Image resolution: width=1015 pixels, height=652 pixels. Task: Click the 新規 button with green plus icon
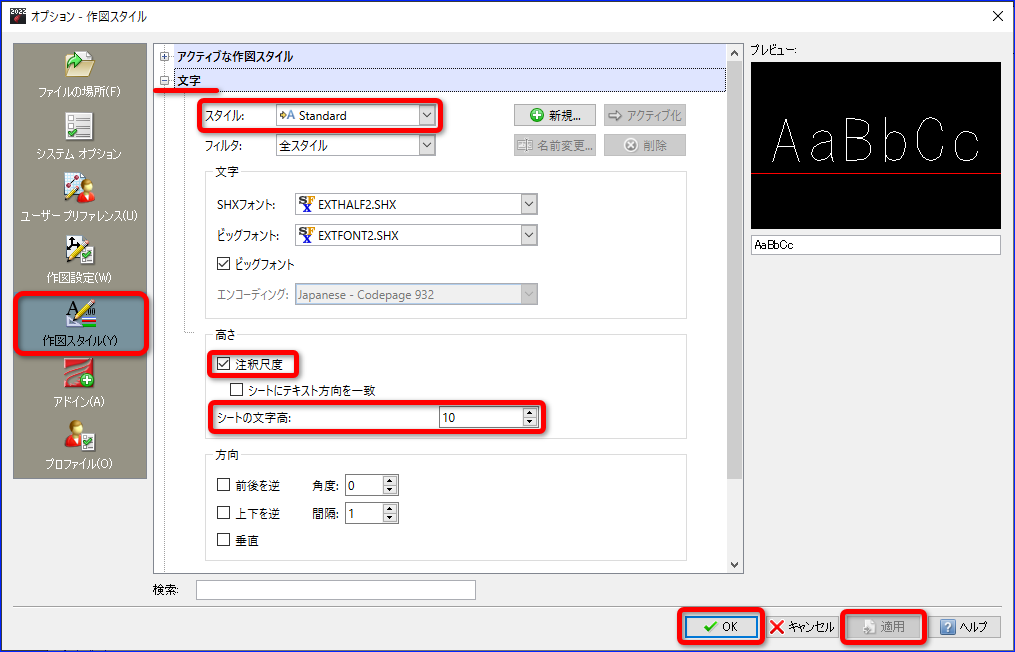pyautogui.click(x=554, y=115)
